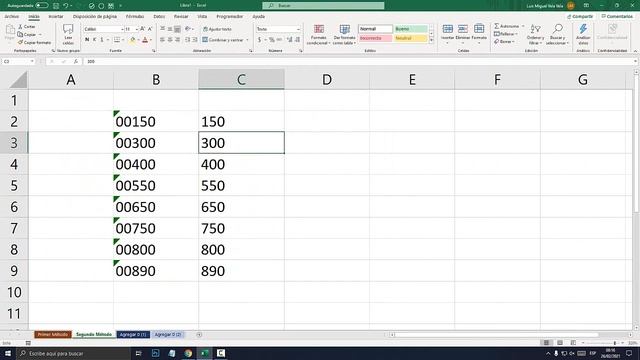
Task: Click the Name Box showing C3
Action: [18, 61]
